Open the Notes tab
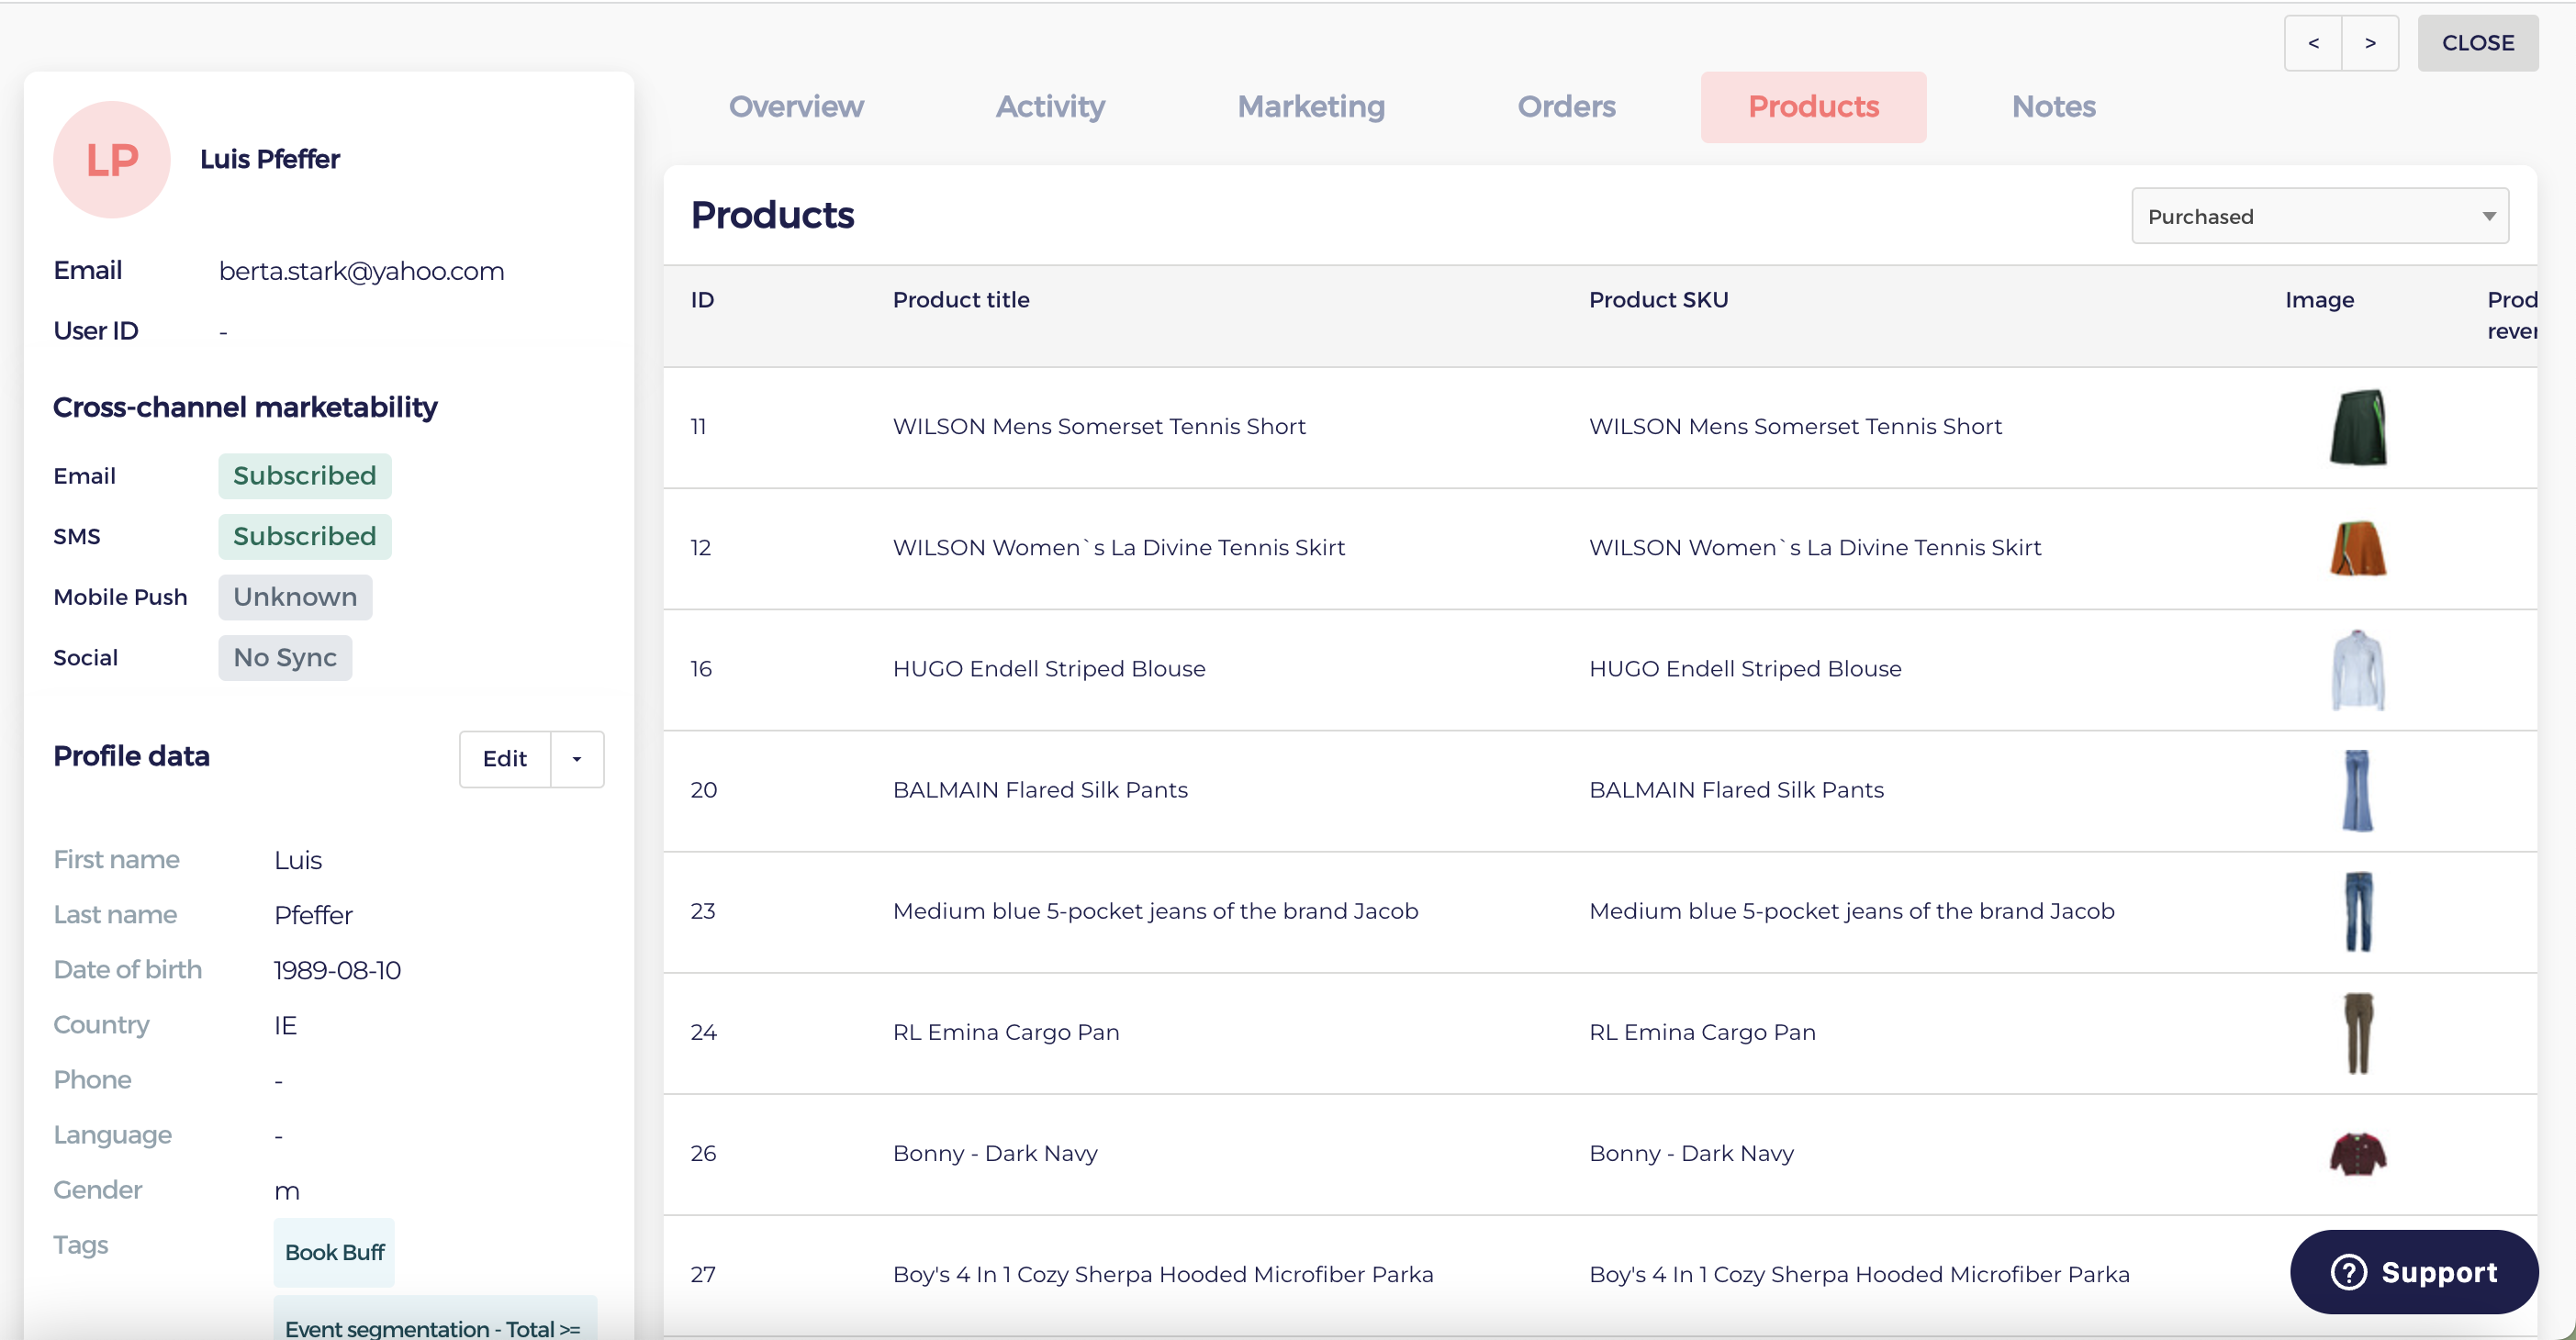Viewport: 2576px width, 1340px height. [2053, 107]
